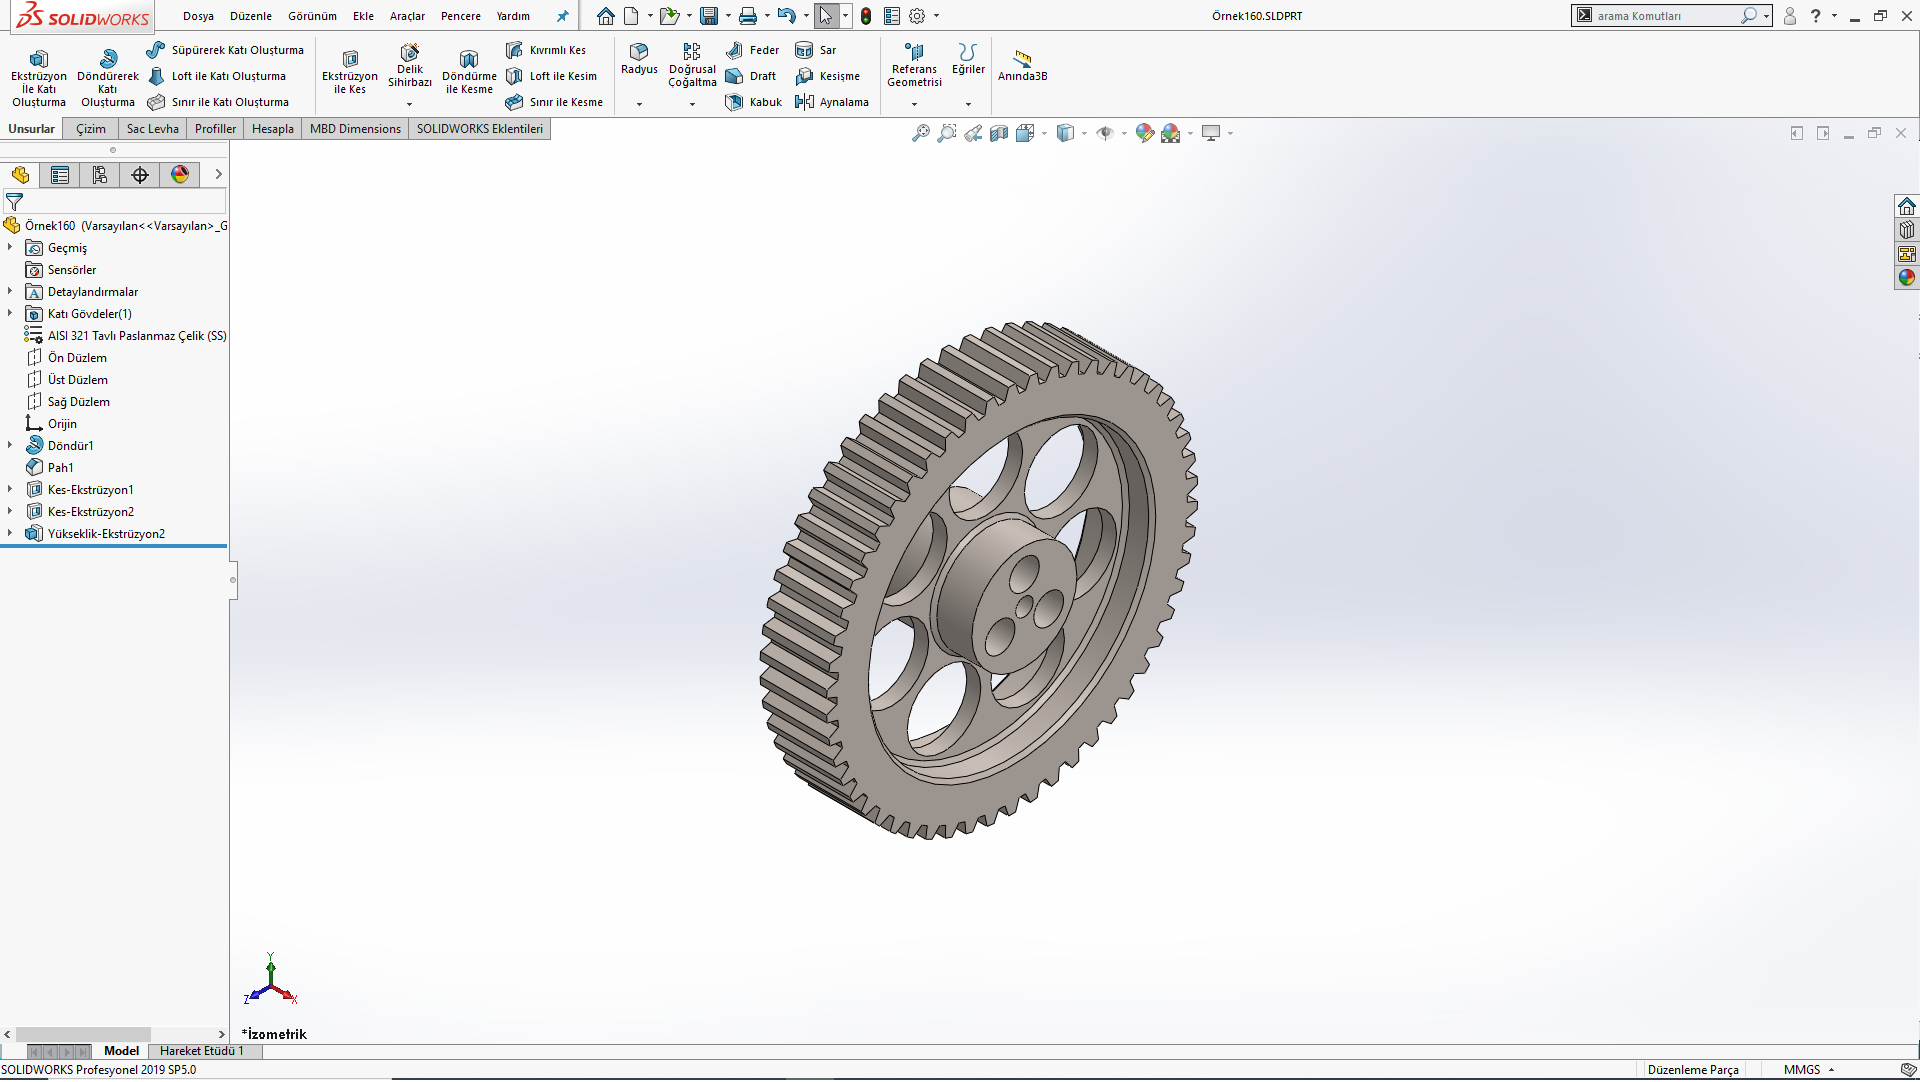Toggle the pin on the menu bar
The width and height of the screenshot is (1920, 1082).
coord(562,16)
